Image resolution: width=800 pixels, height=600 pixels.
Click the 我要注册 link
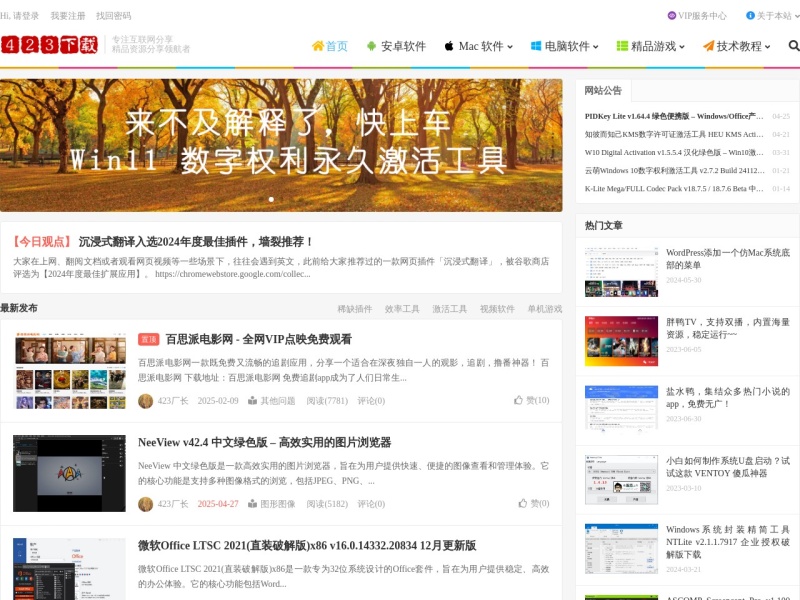coord(68,16)
